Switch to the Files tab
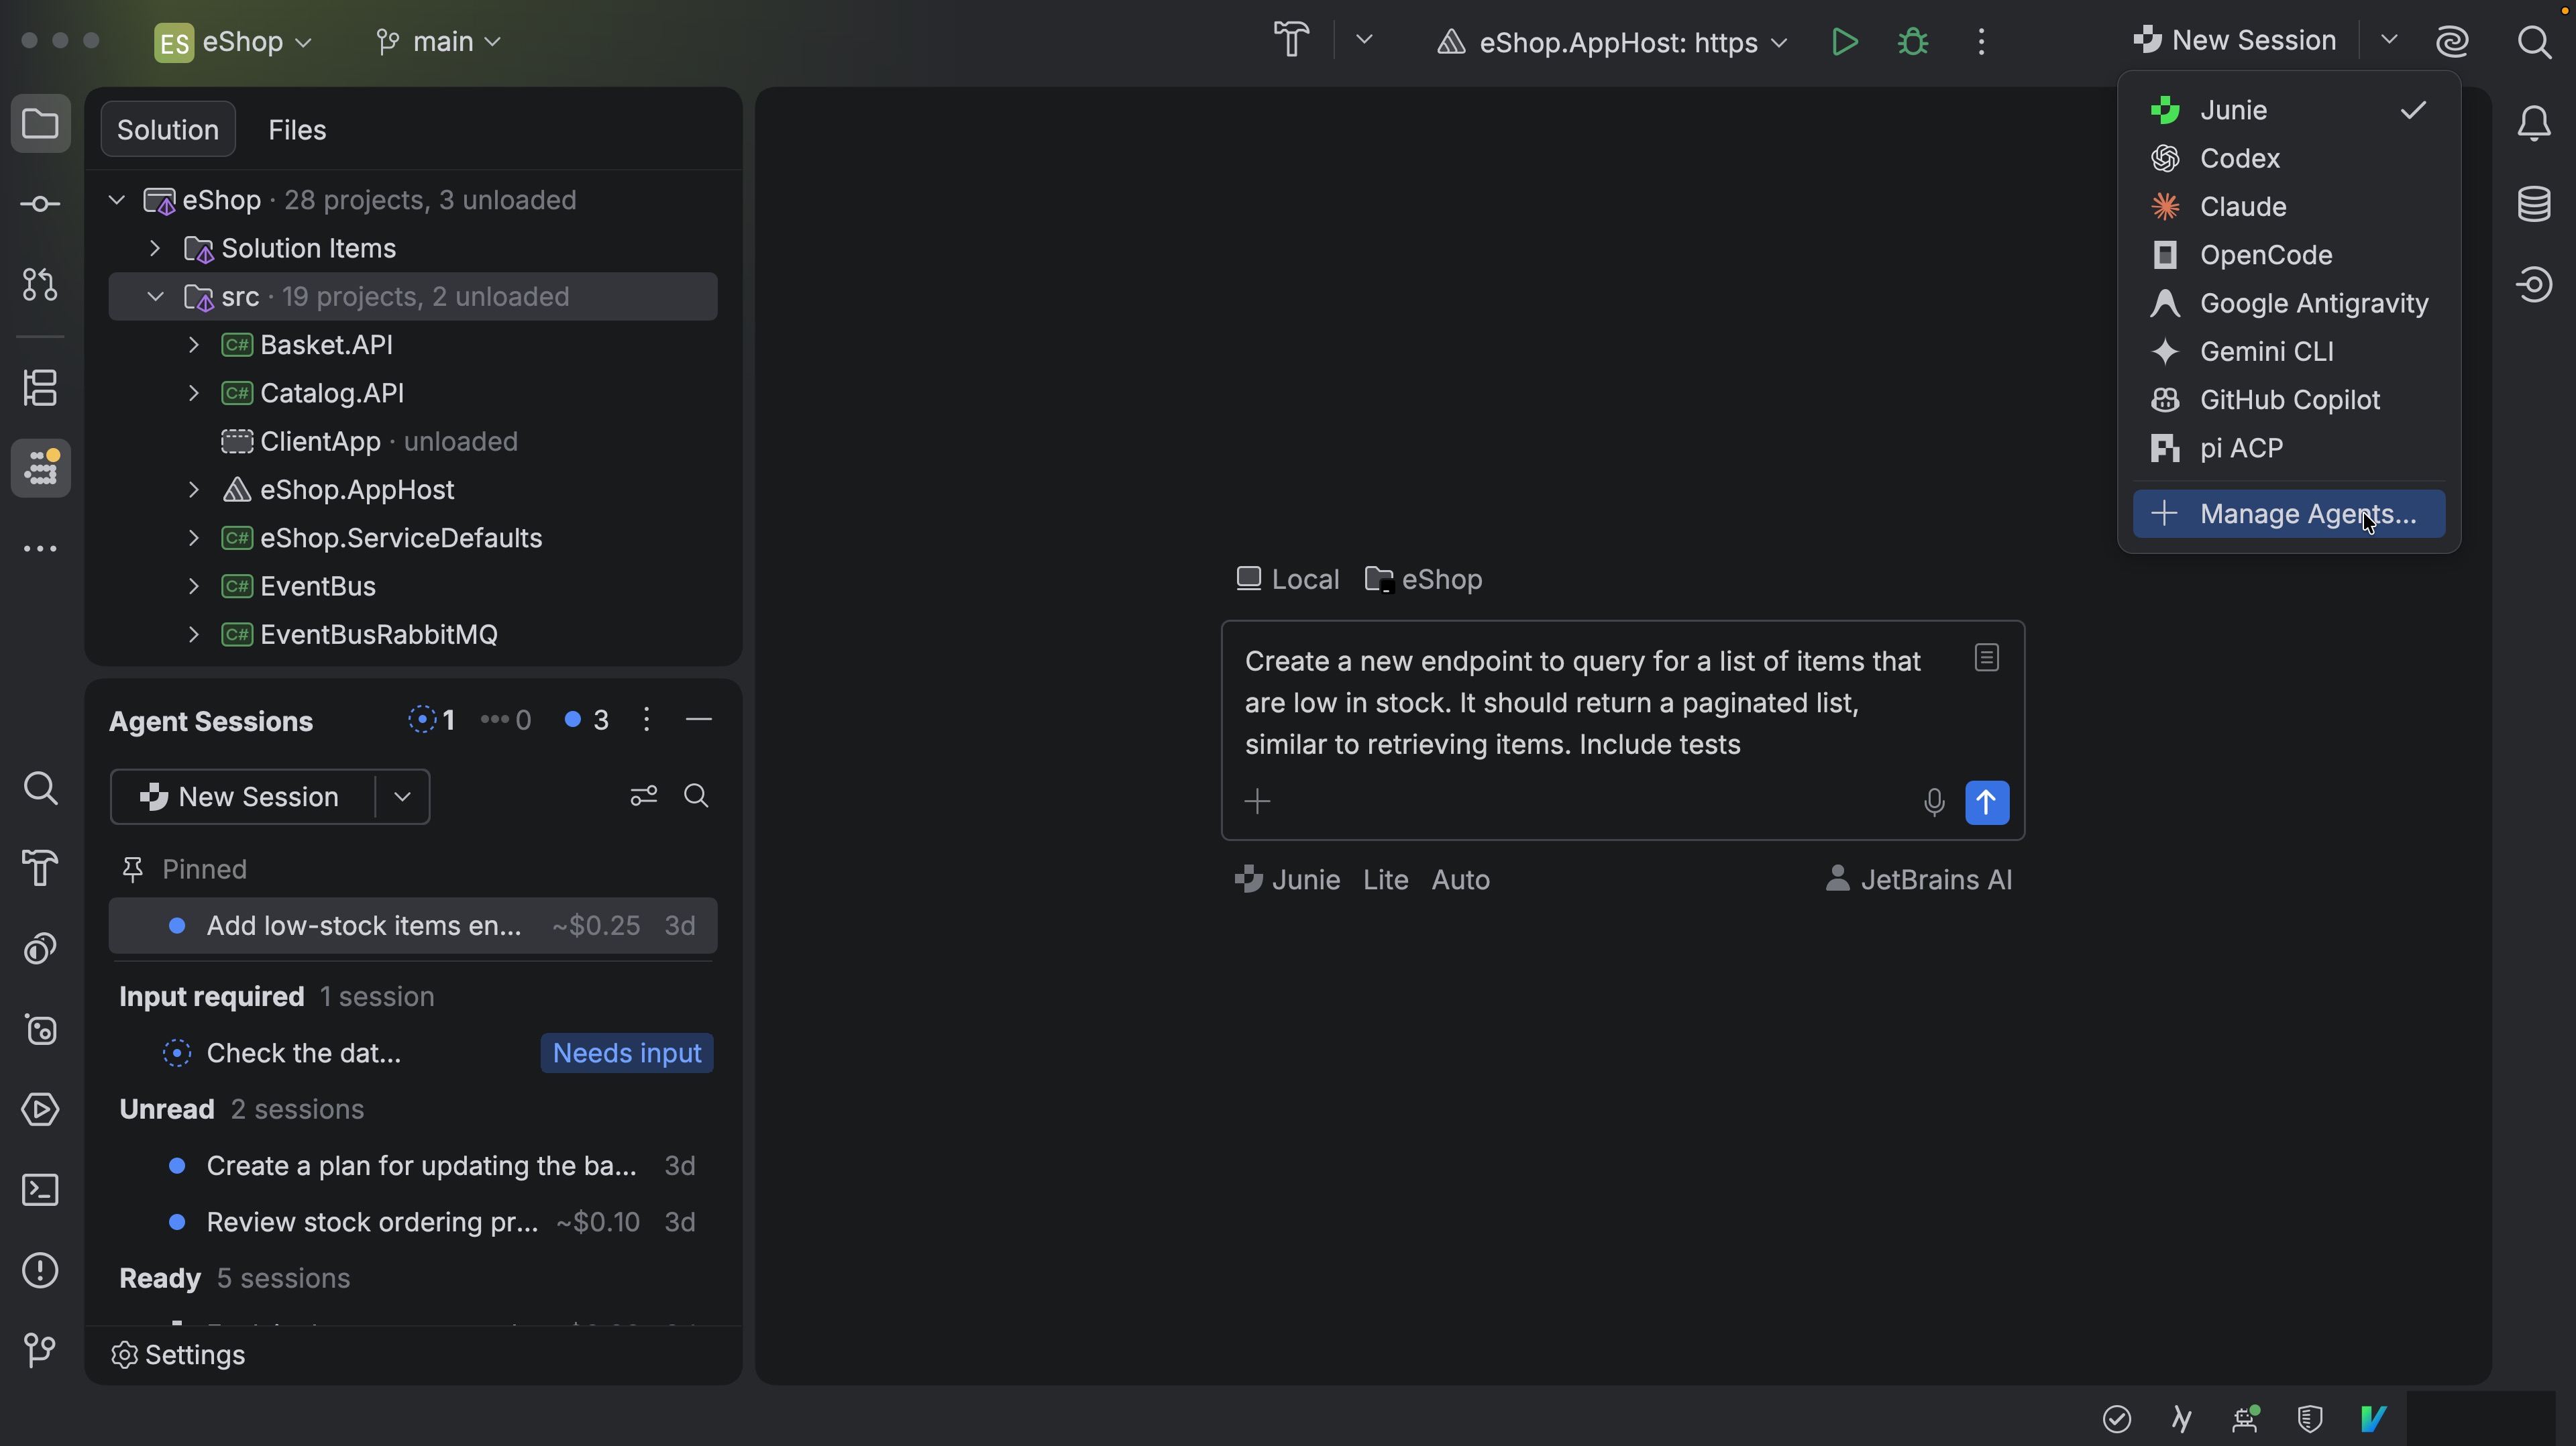This screenshot has width=2576, height=1446. (297, 129)
